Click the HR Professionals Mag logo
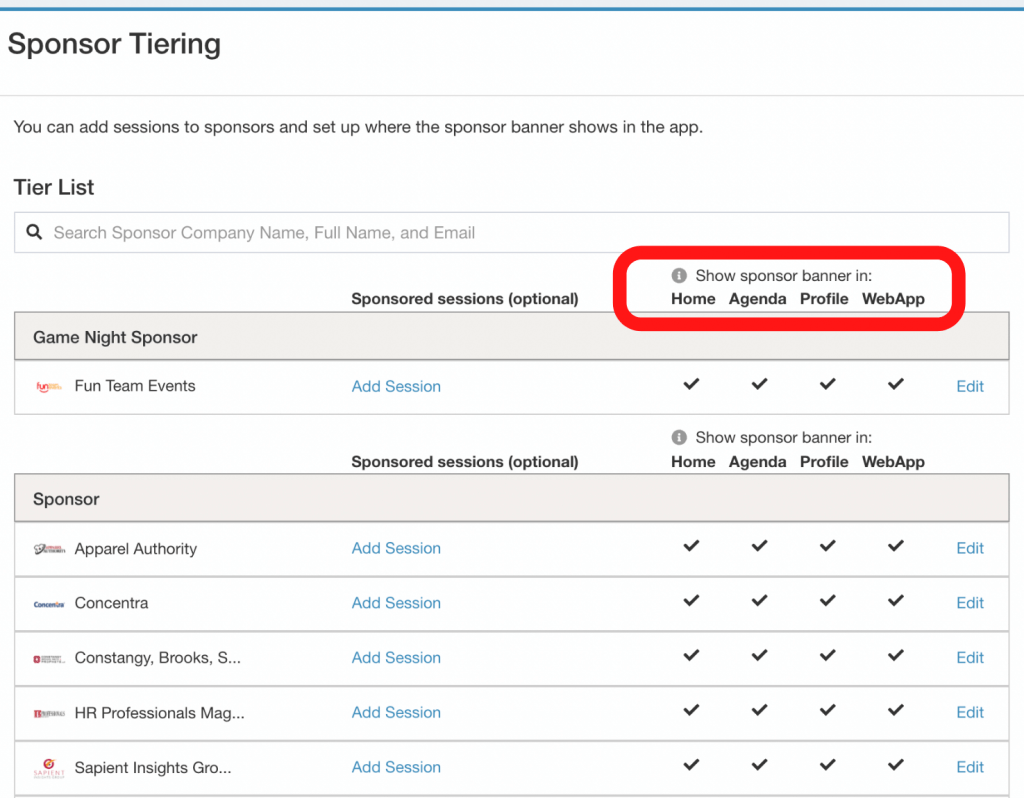 click(x=49, y=713)
